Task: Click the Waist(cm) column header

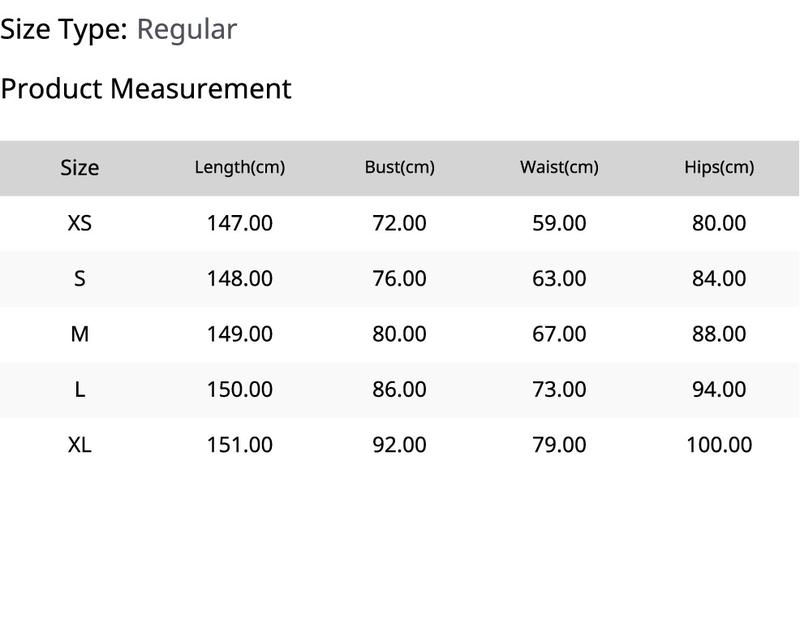Action: point(559,167)
